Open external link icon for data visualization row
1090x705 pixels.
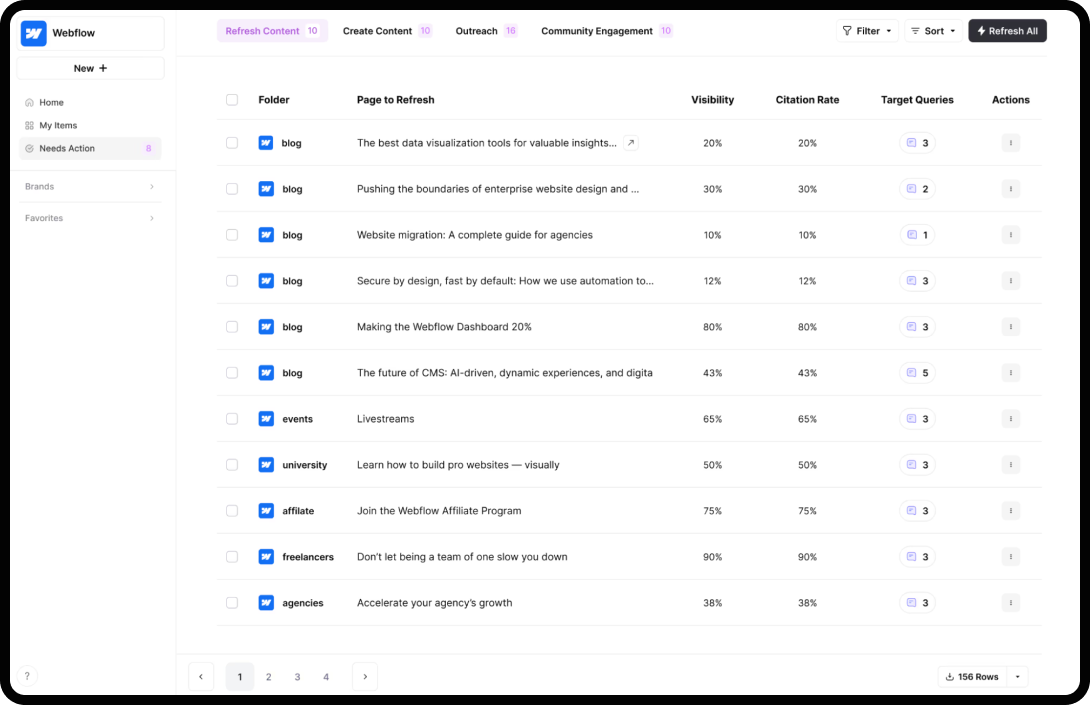[630, 143]
